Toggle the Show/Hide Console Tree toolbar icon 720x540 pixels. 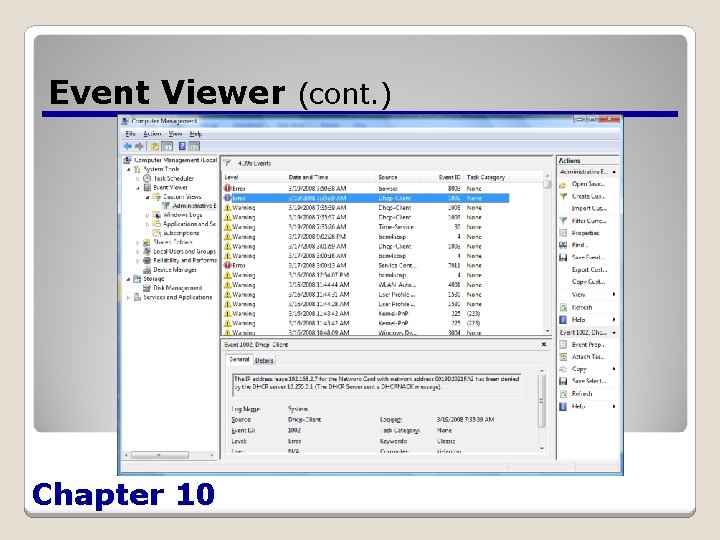click(168, 146)
